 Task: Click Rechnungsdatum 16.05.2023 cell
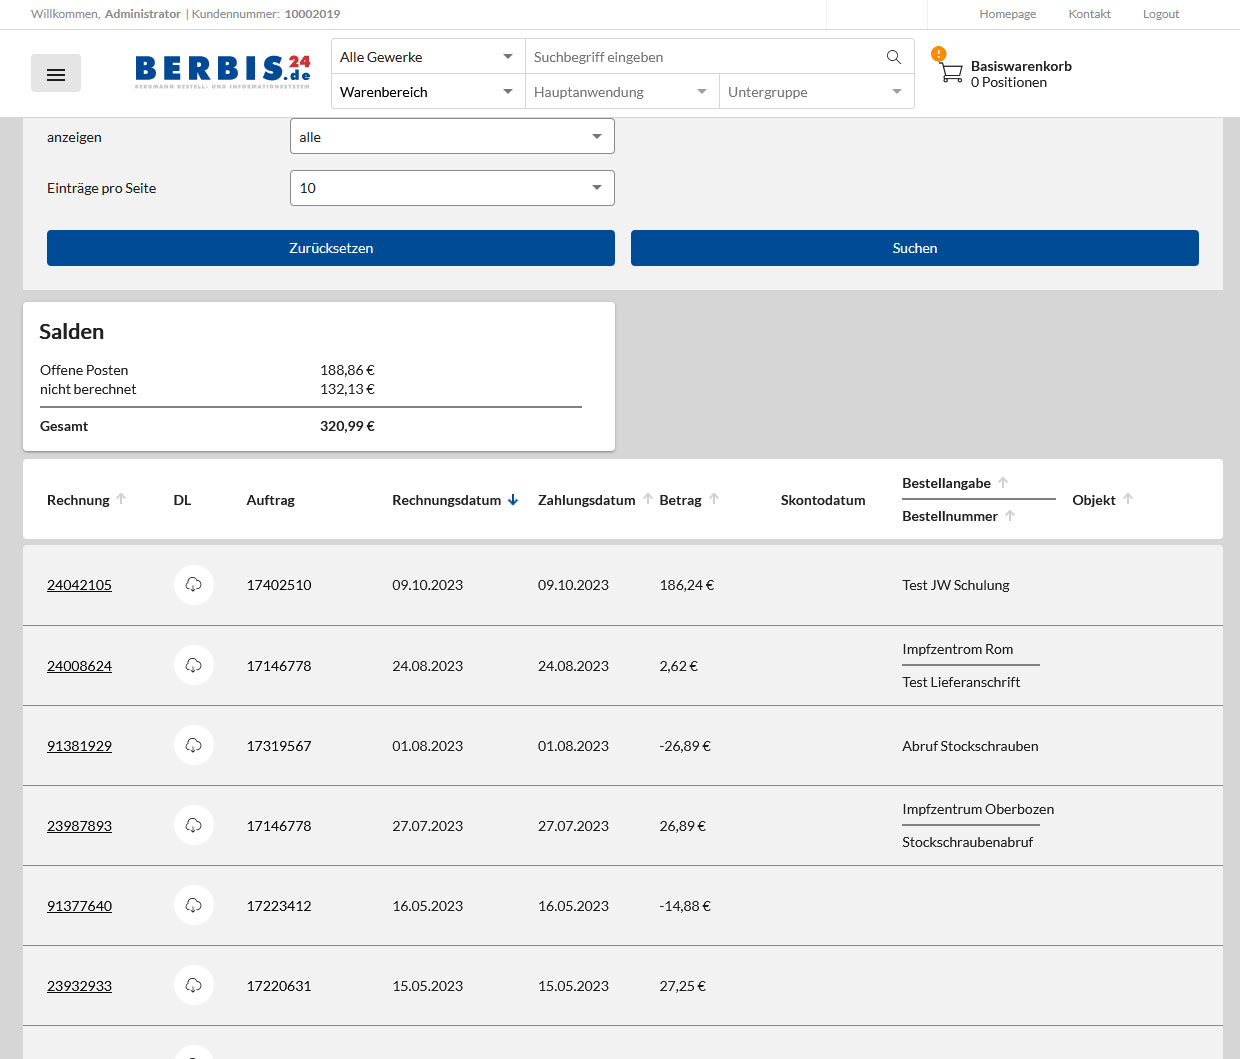click(427, 906)
